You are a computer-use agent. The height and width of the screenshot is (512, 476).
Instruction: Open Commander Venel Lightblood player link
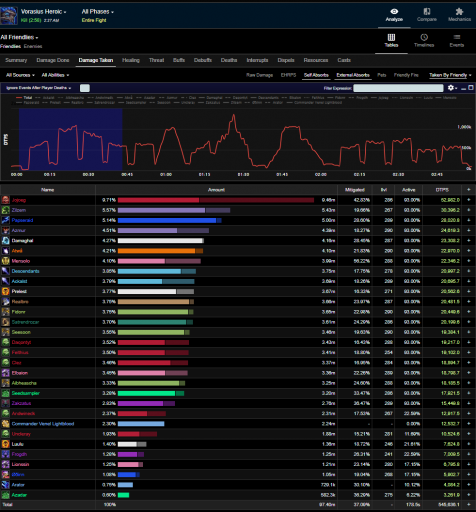click(43, 424)
